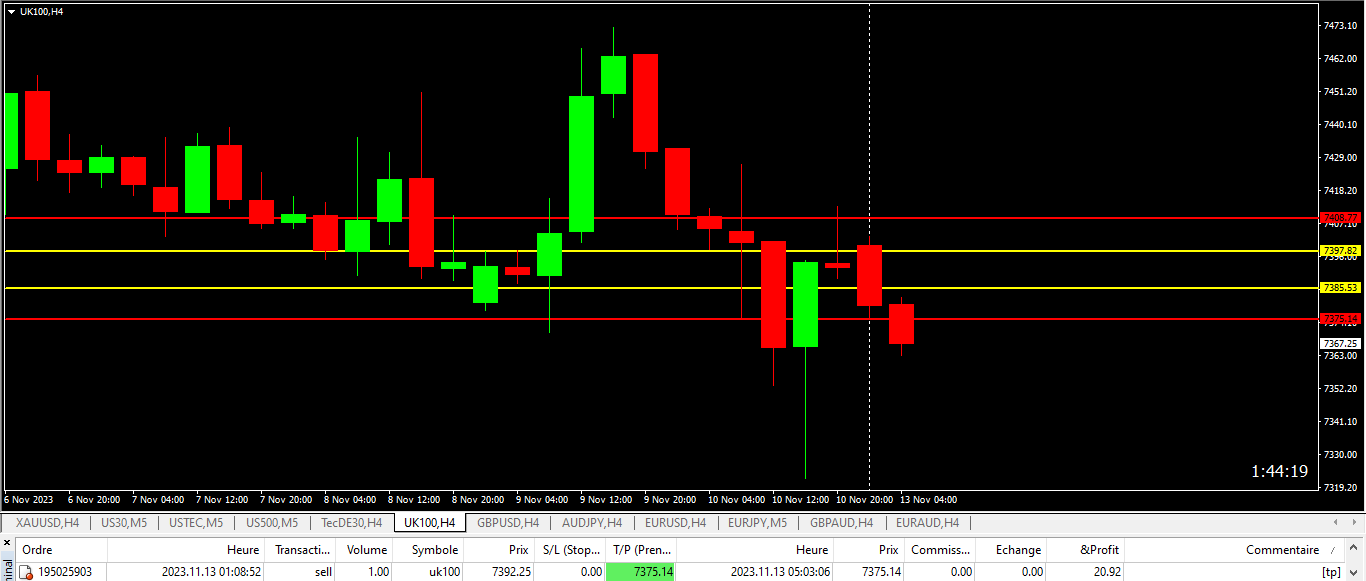The height and width of the screenshot is (581, 1366).
Task: Open the UK100,H4 chart title dropdown arrow
Action: coord(11,12)
